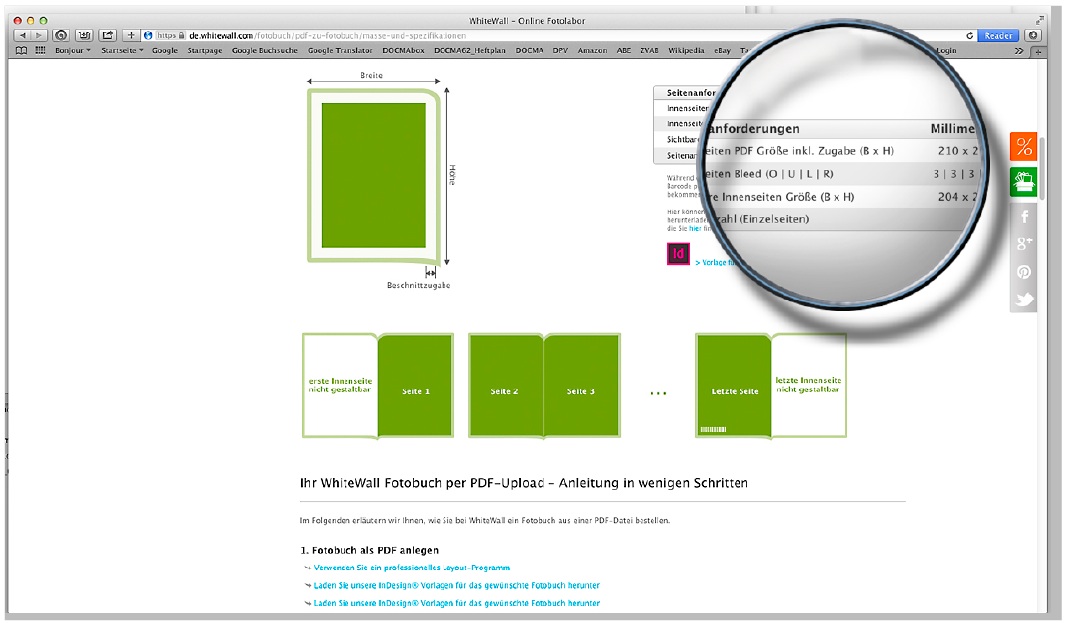Open the Google Buchsuche bookmark
The height and width of the screenshot is (623, 1065).
265,50
